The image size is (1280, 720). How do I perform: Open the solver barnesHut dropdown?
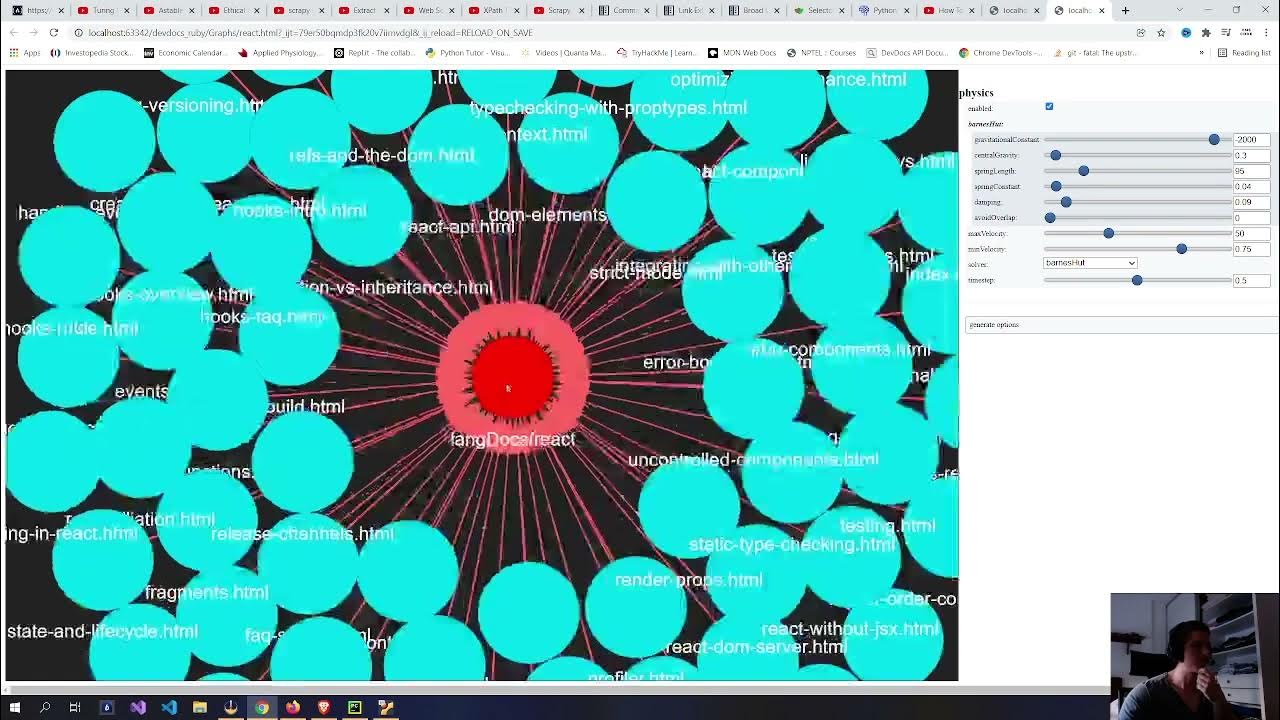pyautogui.click(x=1090, y=263)
